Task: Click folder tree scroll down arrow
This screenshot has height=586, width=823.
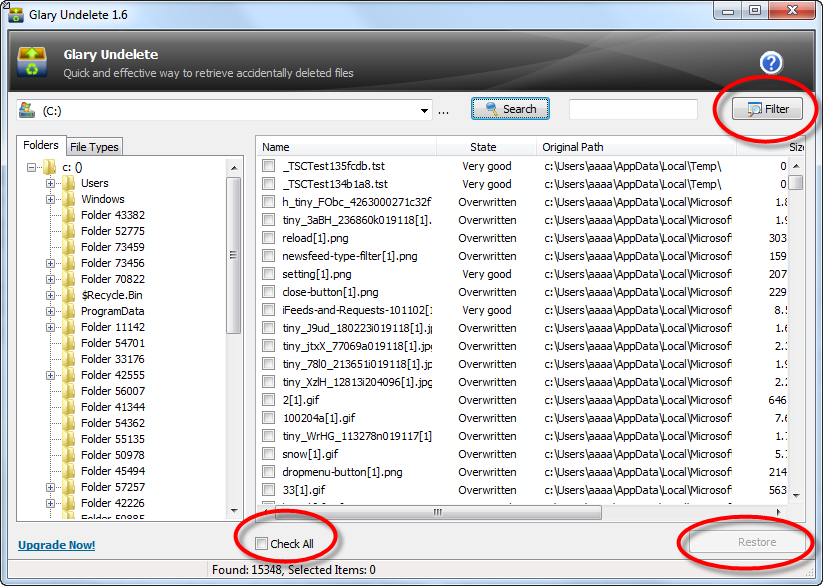Action: coord(234,510)
